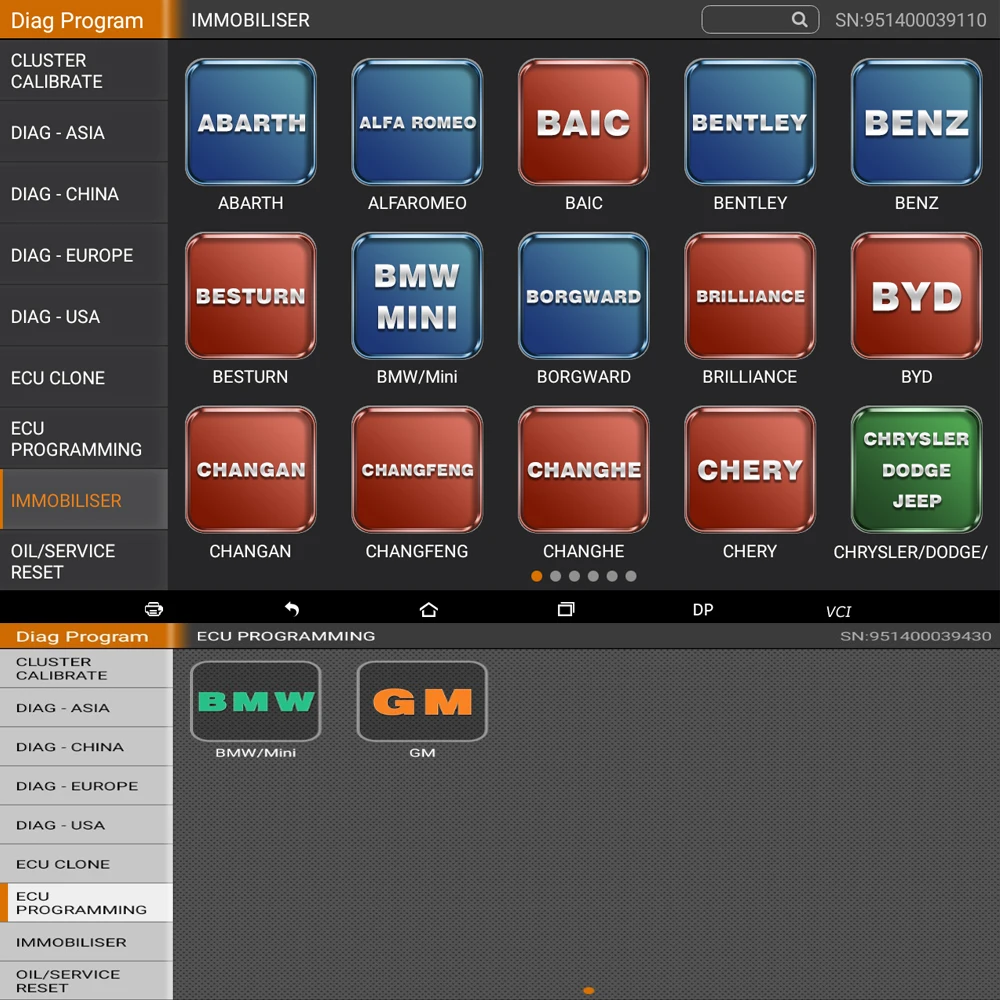Open the red BAIC brand icon
The width and height of the screenshot is (1000, 1000).
coord(584,122)
